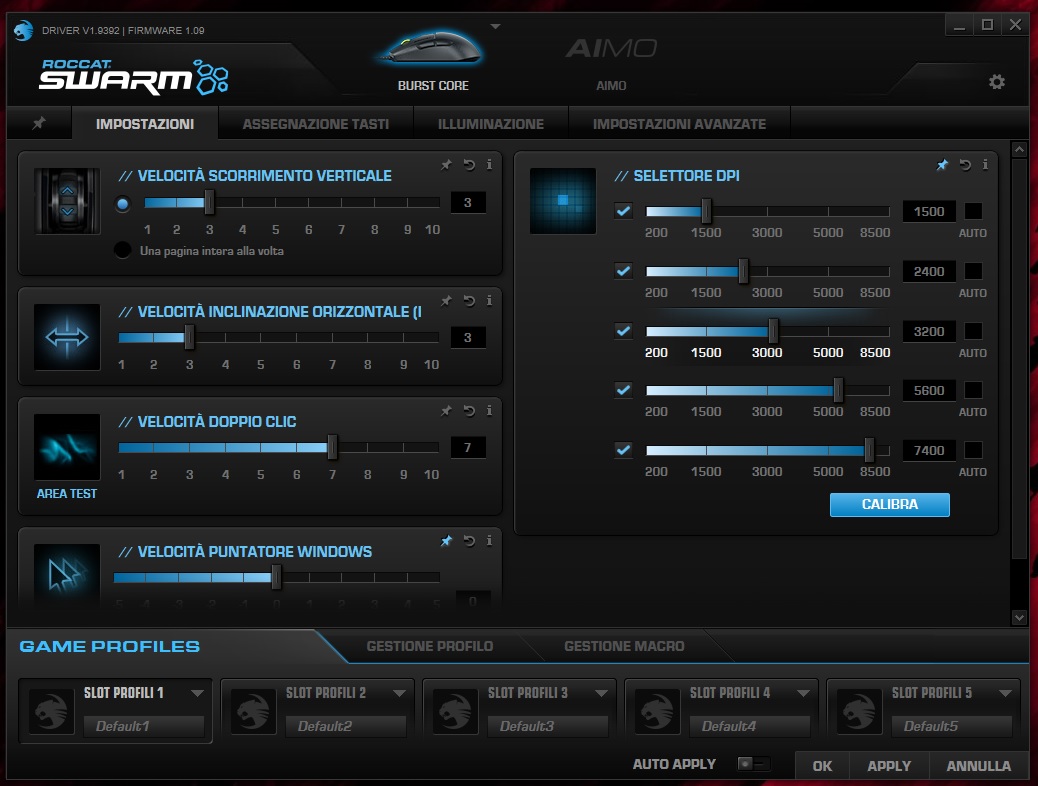Open the Game Profiles tab

[109, 646]
